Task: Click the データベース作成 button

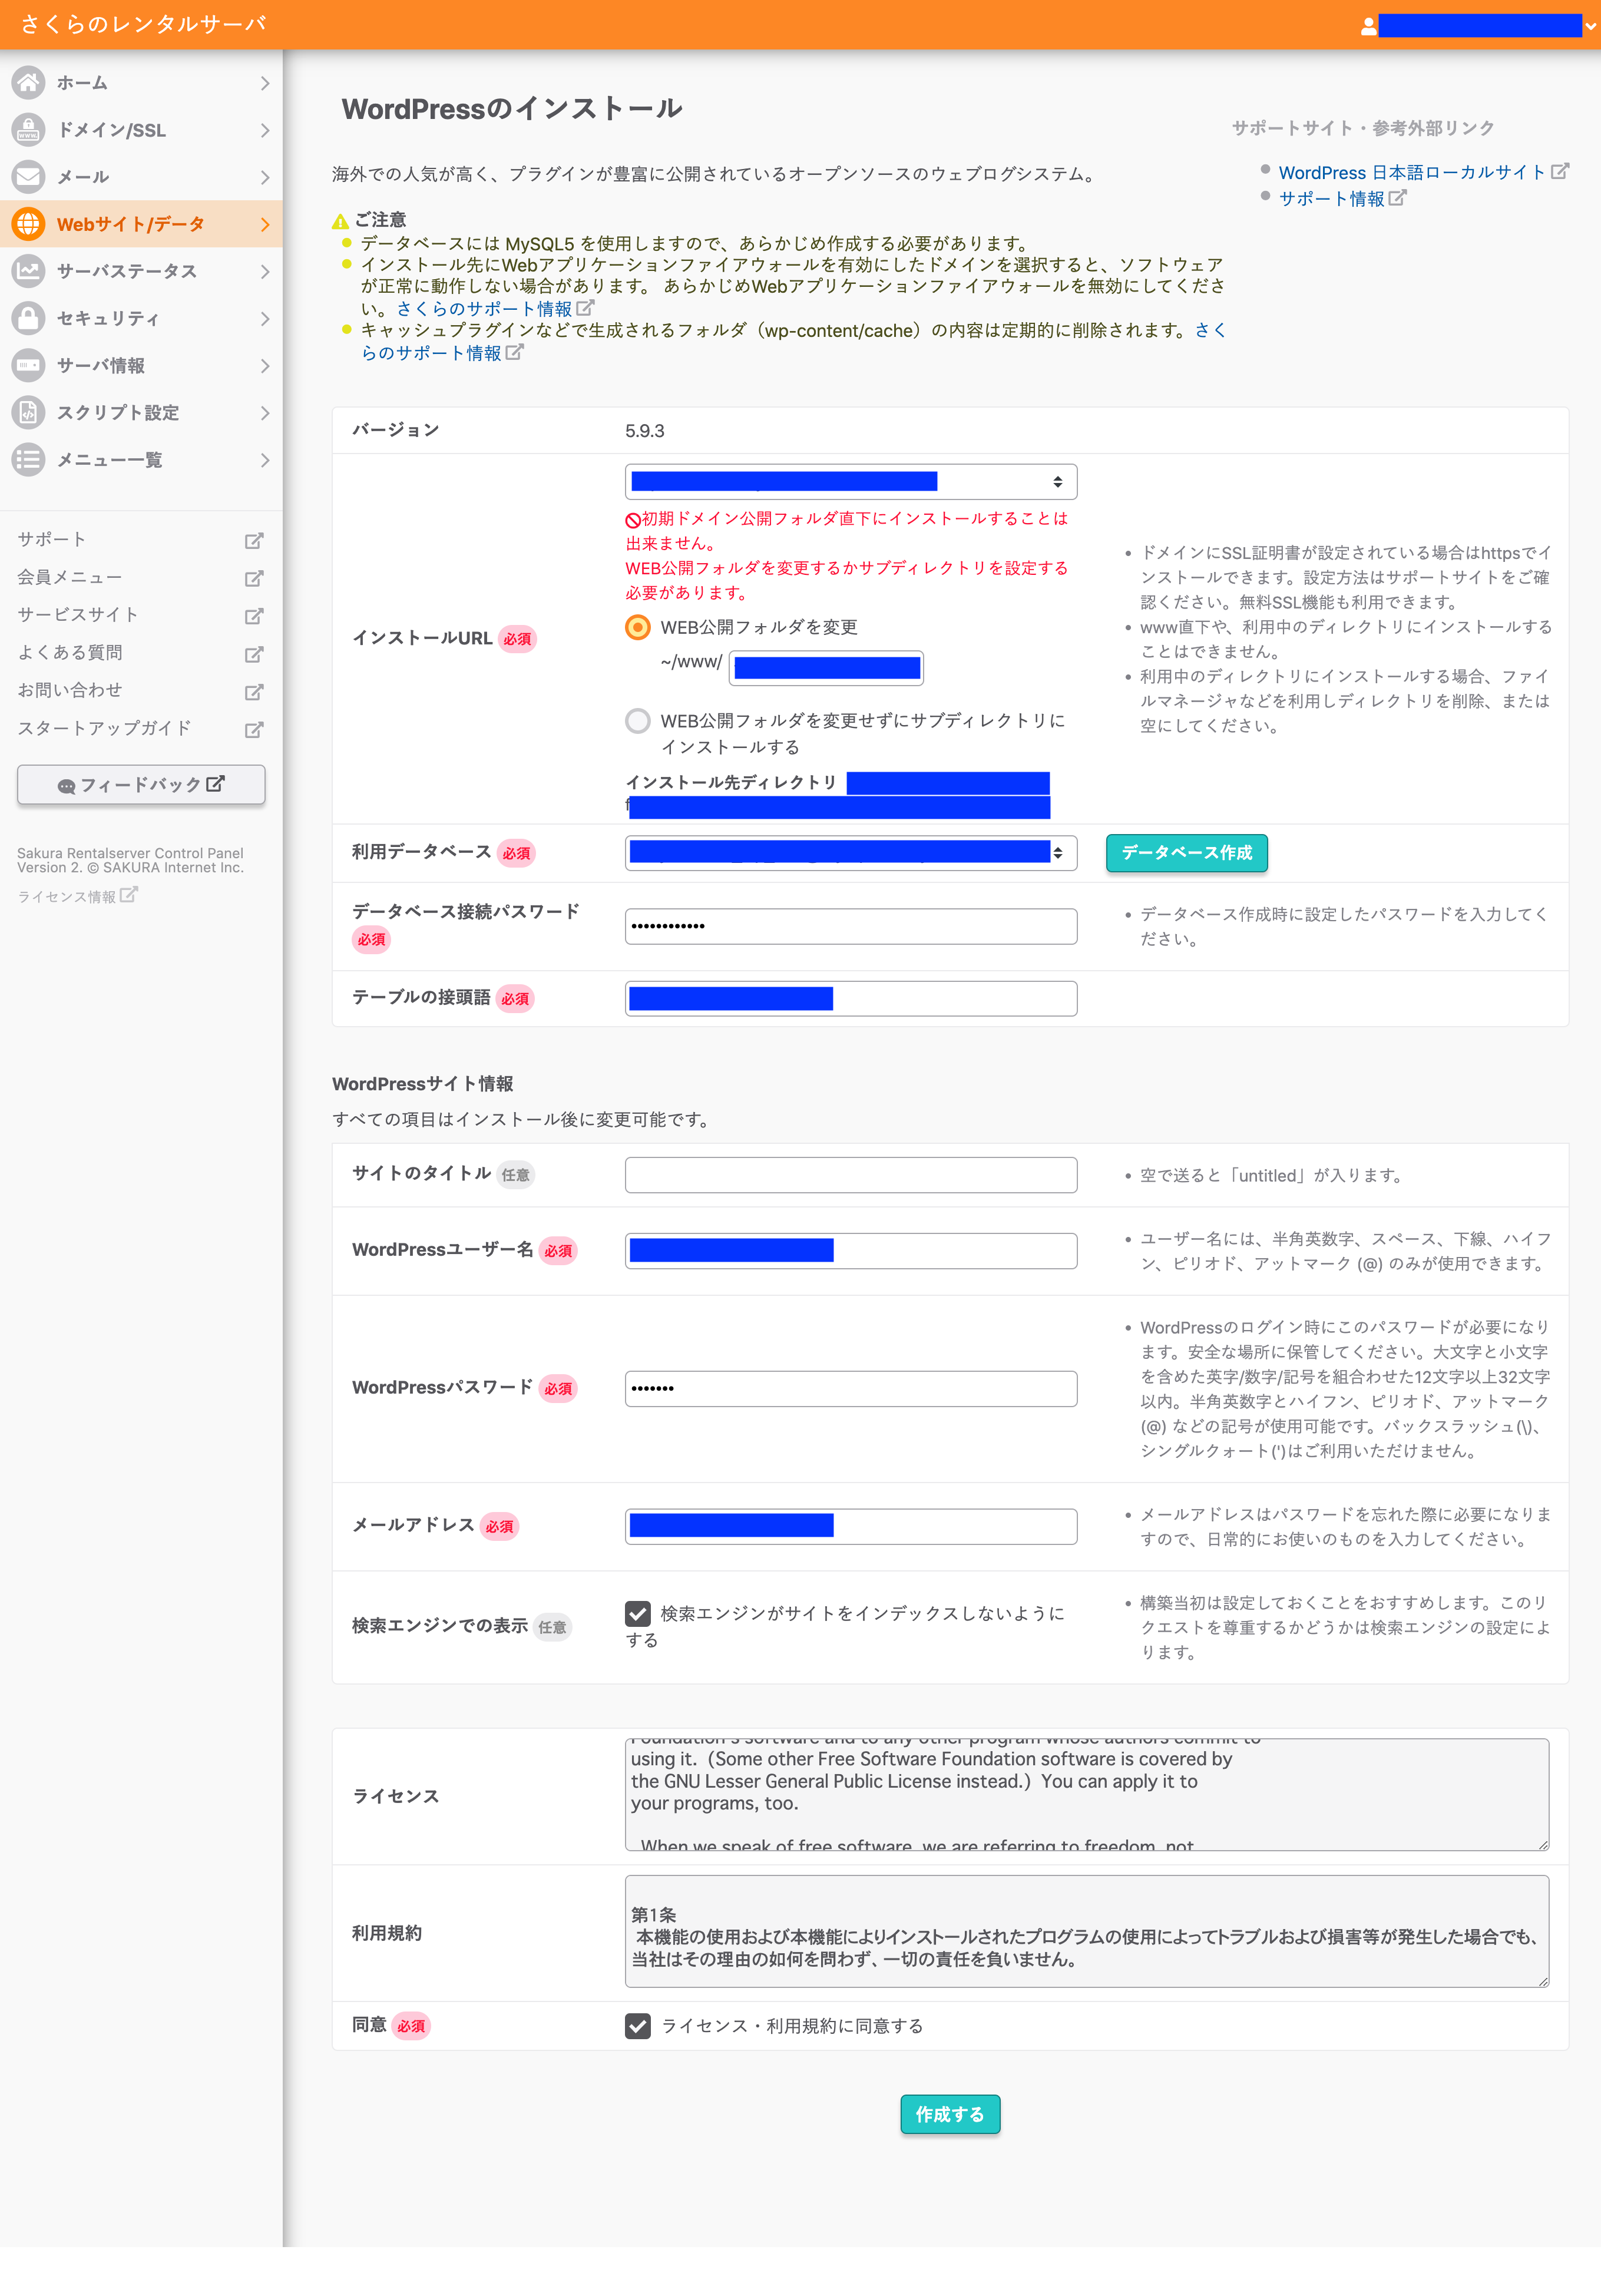Action: [x=1186, y=852]
